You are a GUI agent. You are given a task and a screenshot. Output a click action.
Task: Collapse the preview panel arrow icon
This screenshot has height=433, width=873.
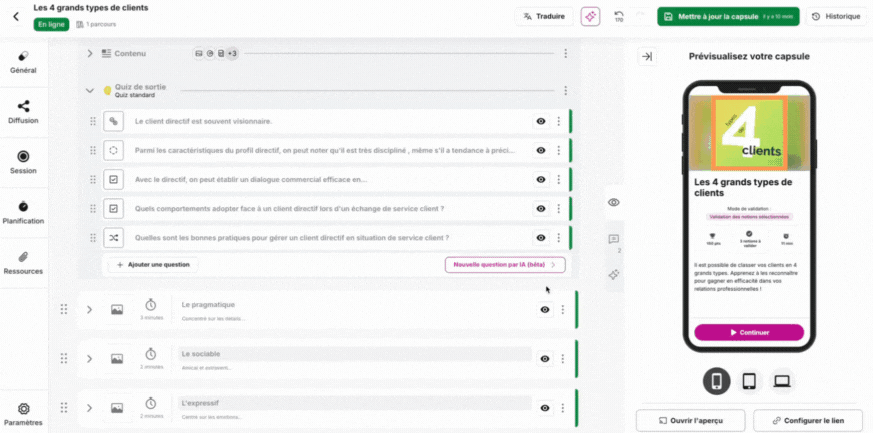(646, 56)
